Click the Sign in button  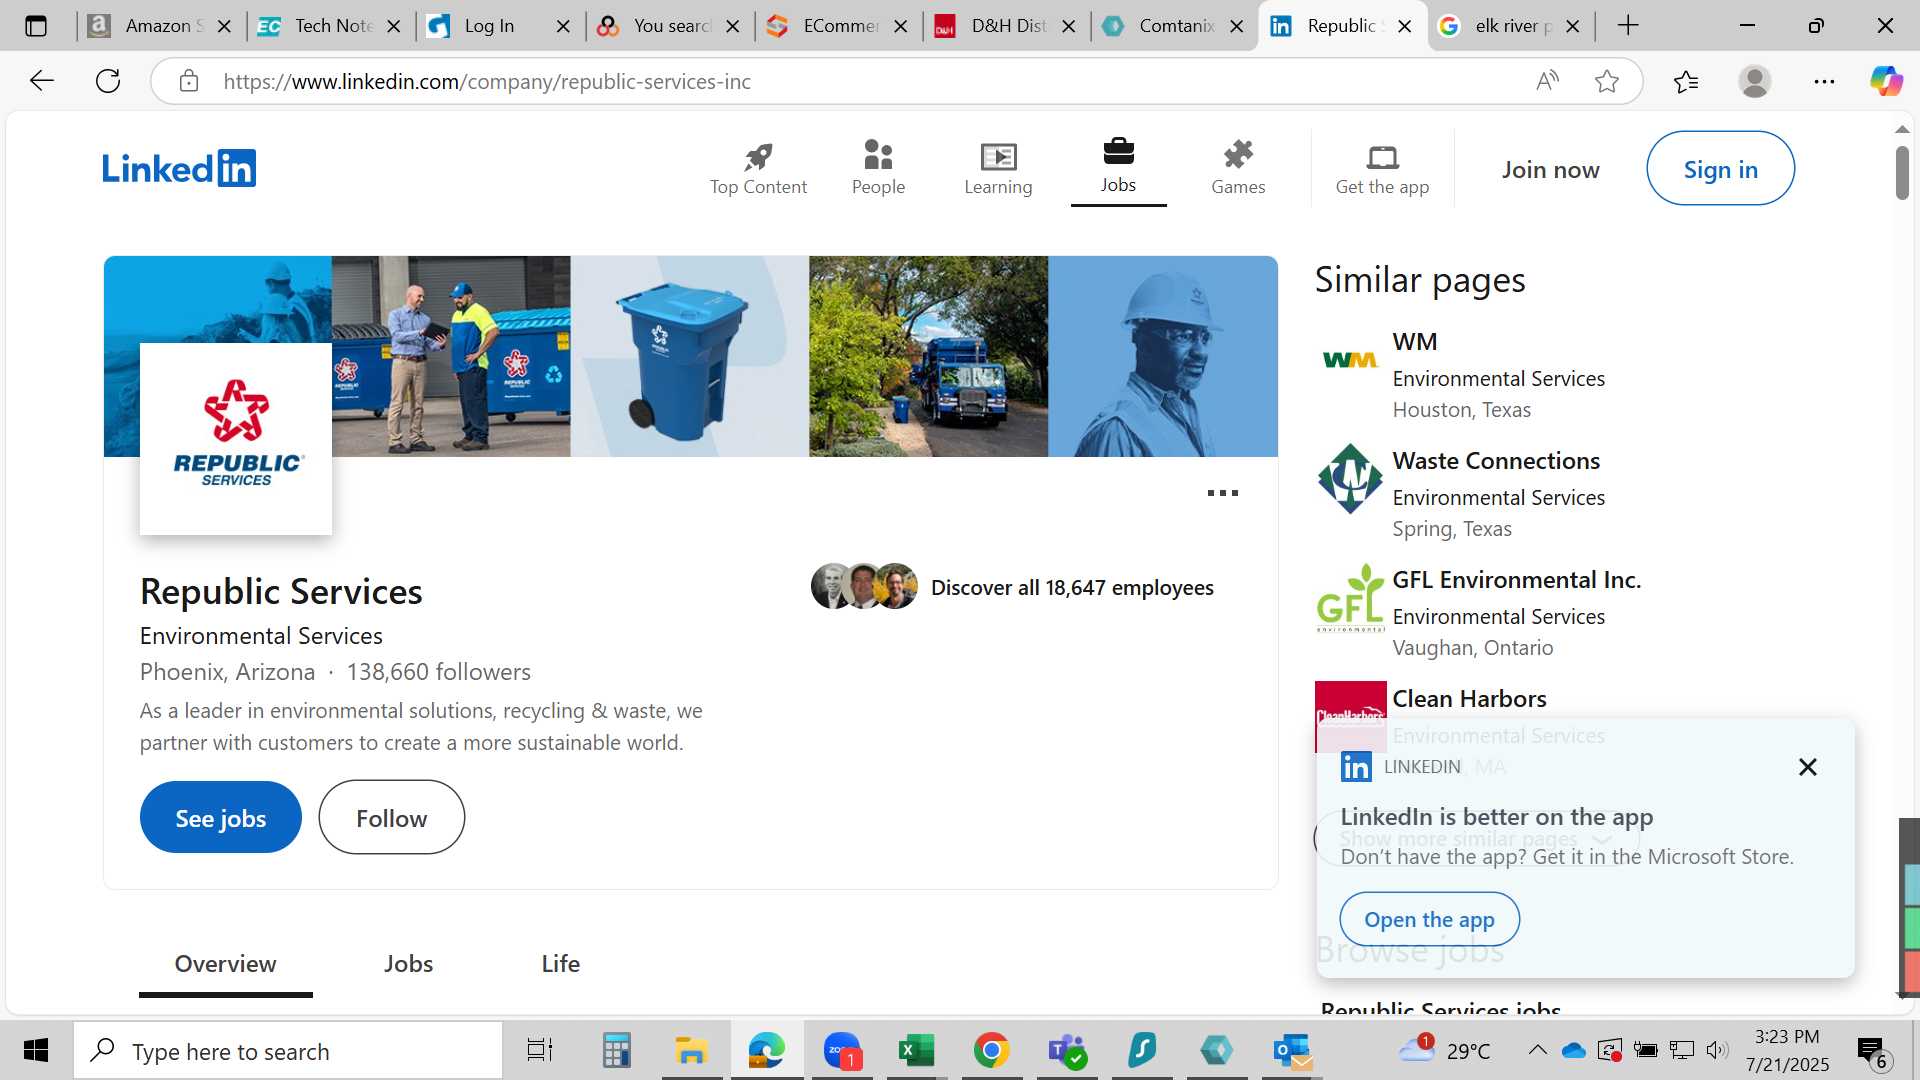pyautogui.click(x=1720, y=169)
